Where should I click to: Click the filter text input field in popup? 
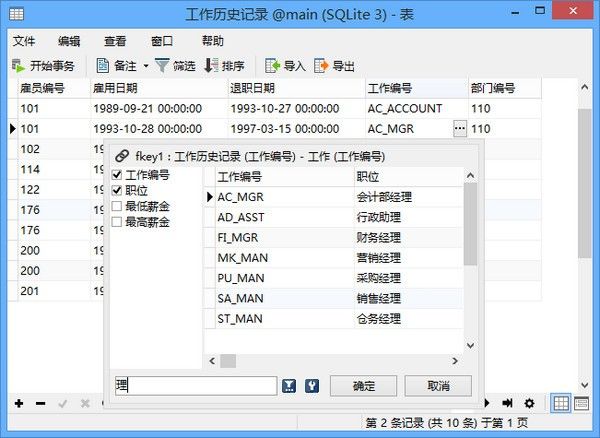click(x=194, y=385)
